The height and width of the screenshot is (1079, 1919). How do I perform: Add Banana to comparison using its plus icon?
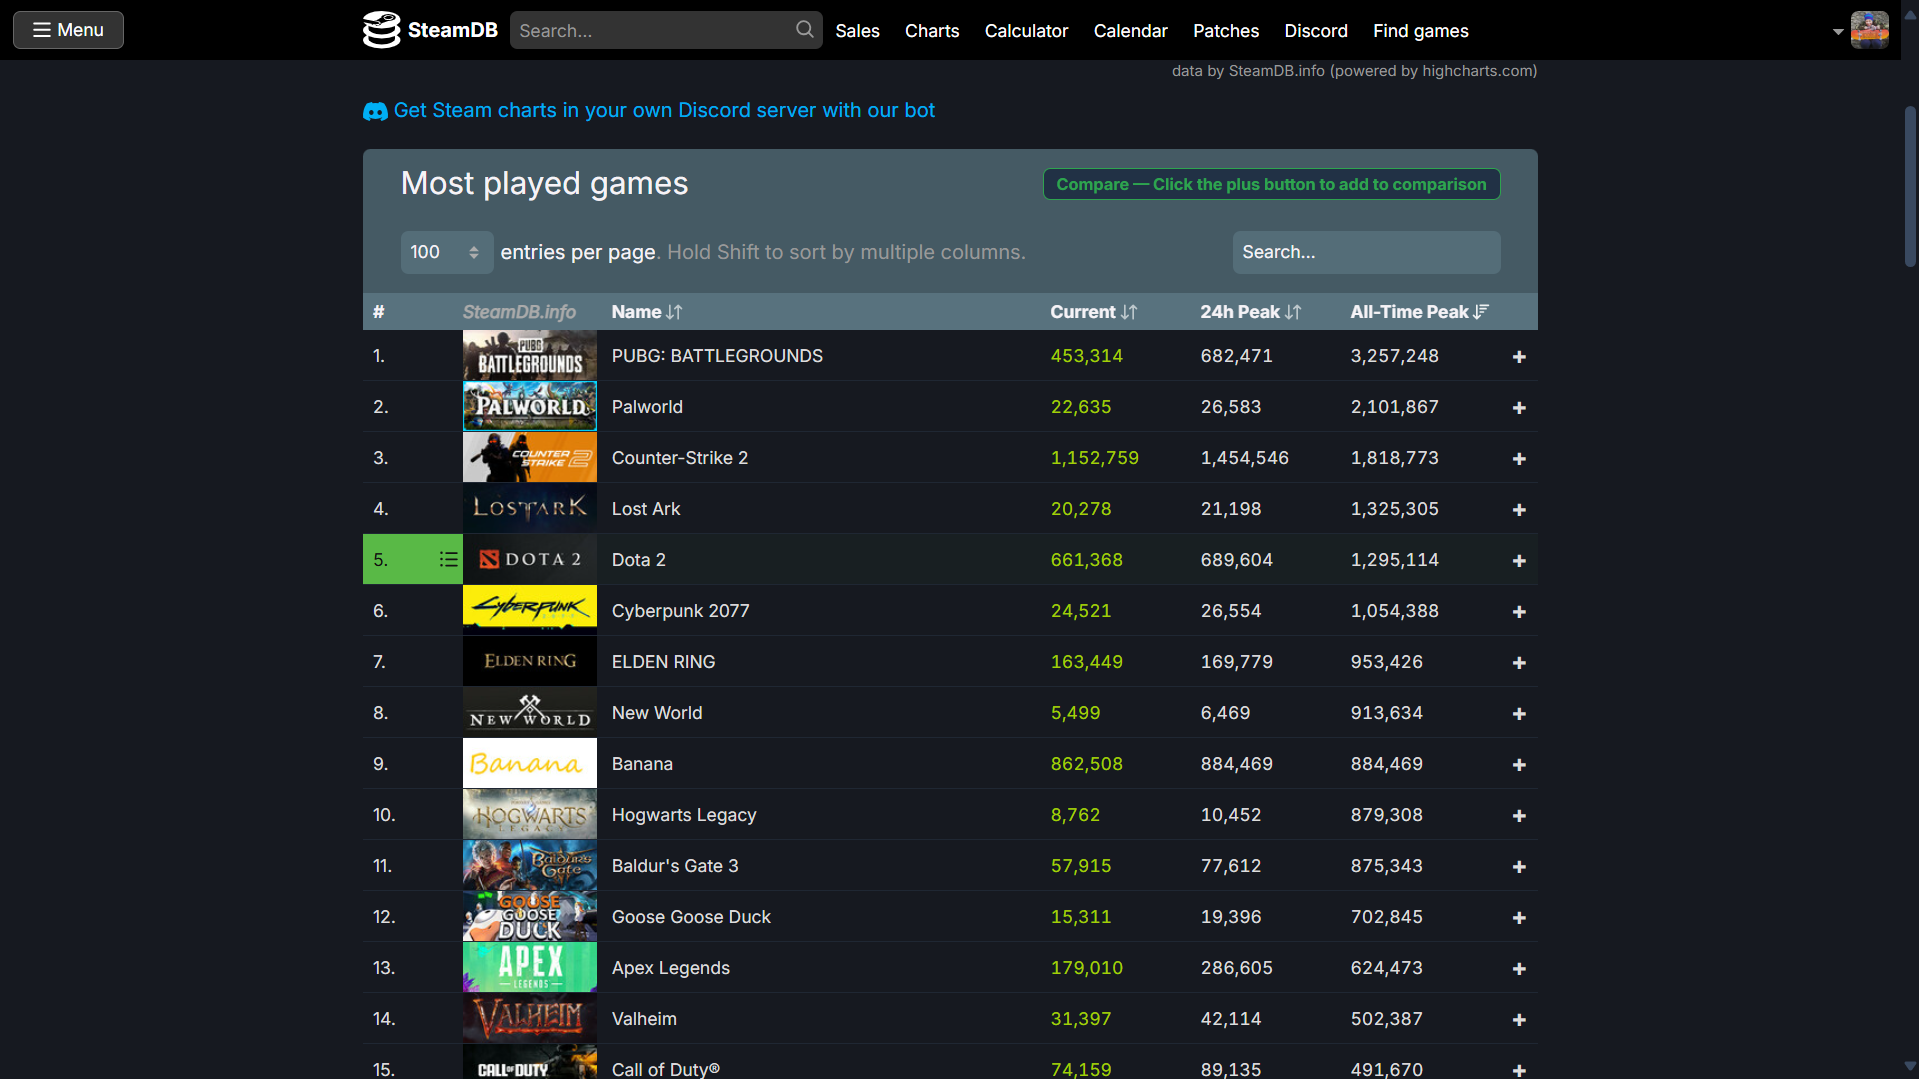click(1518, 764)
